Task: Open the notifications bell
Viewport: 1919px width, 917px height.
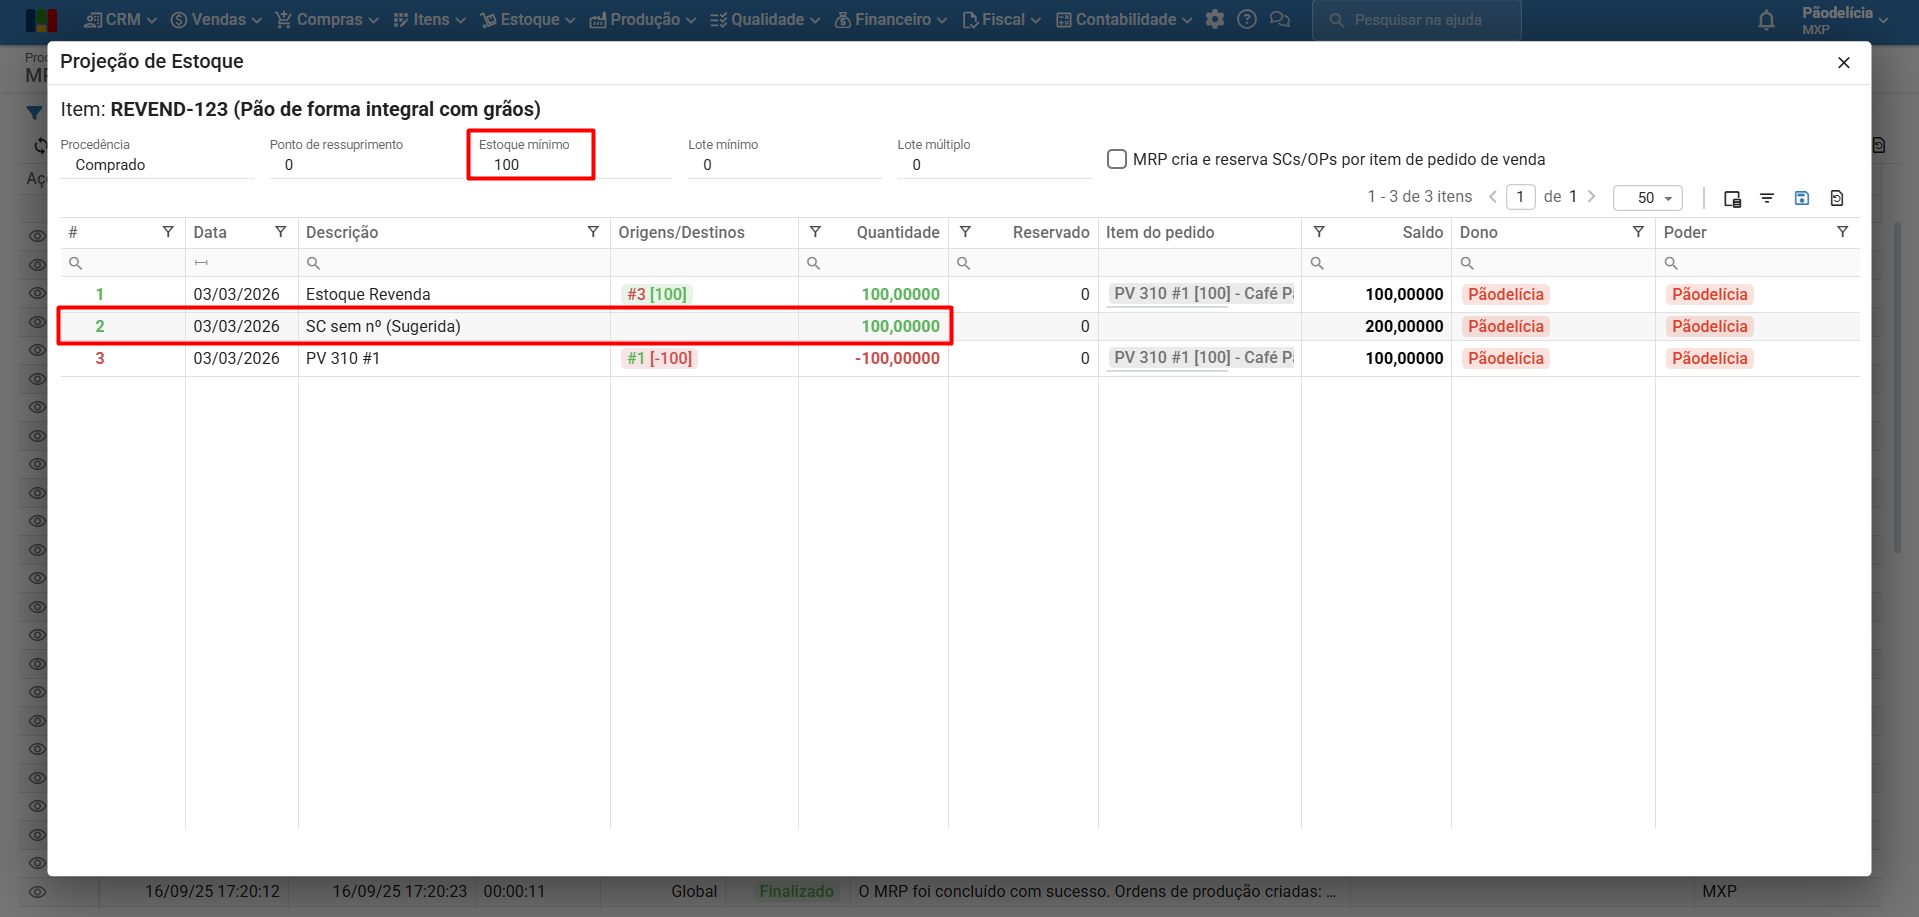Action: coord(1766,20)
